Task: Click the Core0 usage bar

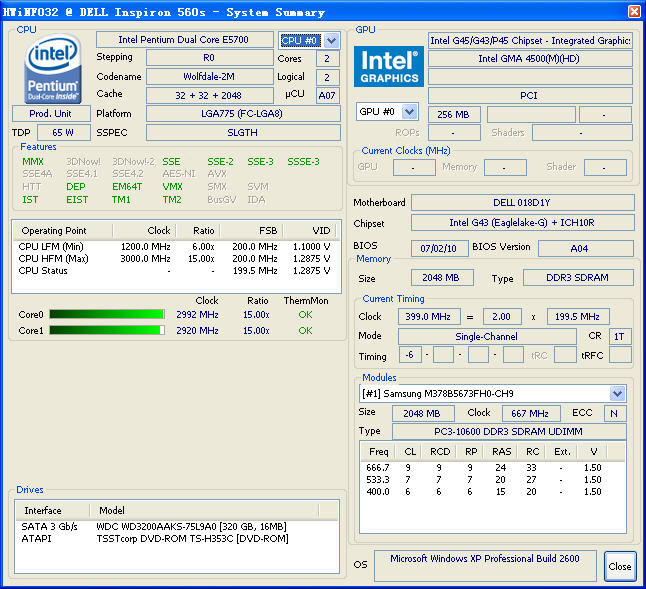Action: 106,315
